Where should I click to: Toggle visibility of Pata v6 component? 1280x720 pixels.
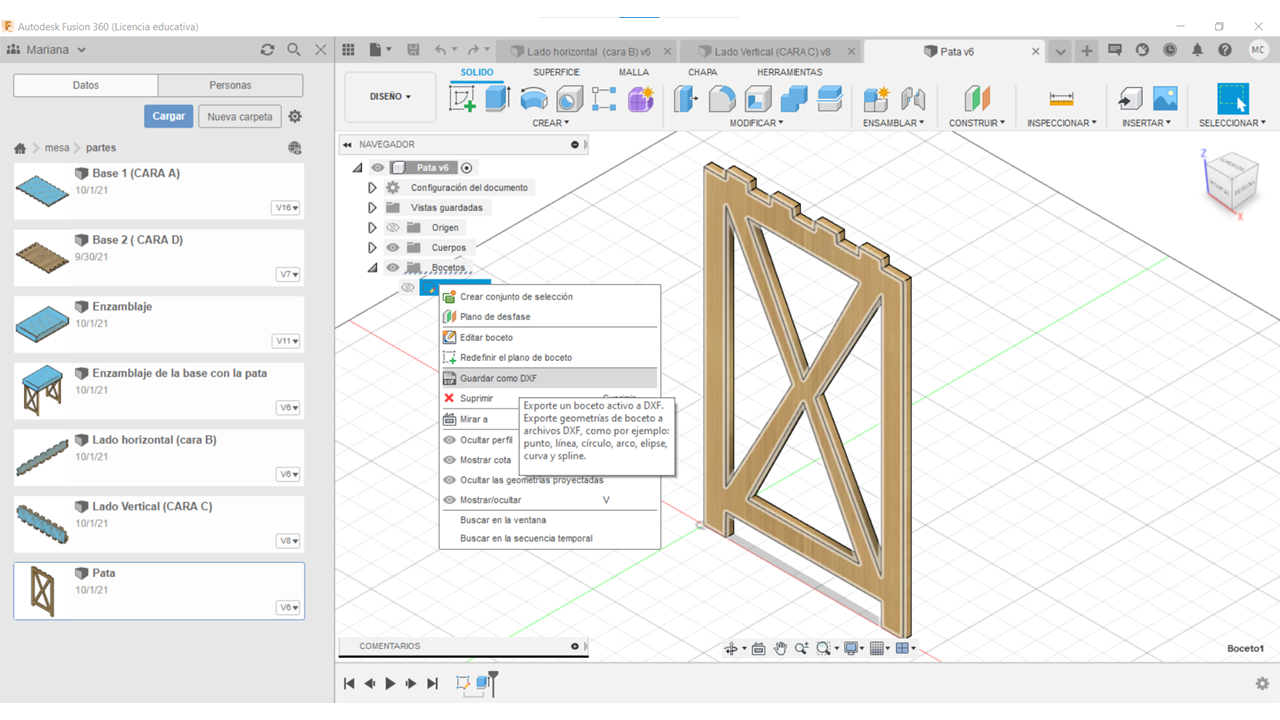(377, 168)
